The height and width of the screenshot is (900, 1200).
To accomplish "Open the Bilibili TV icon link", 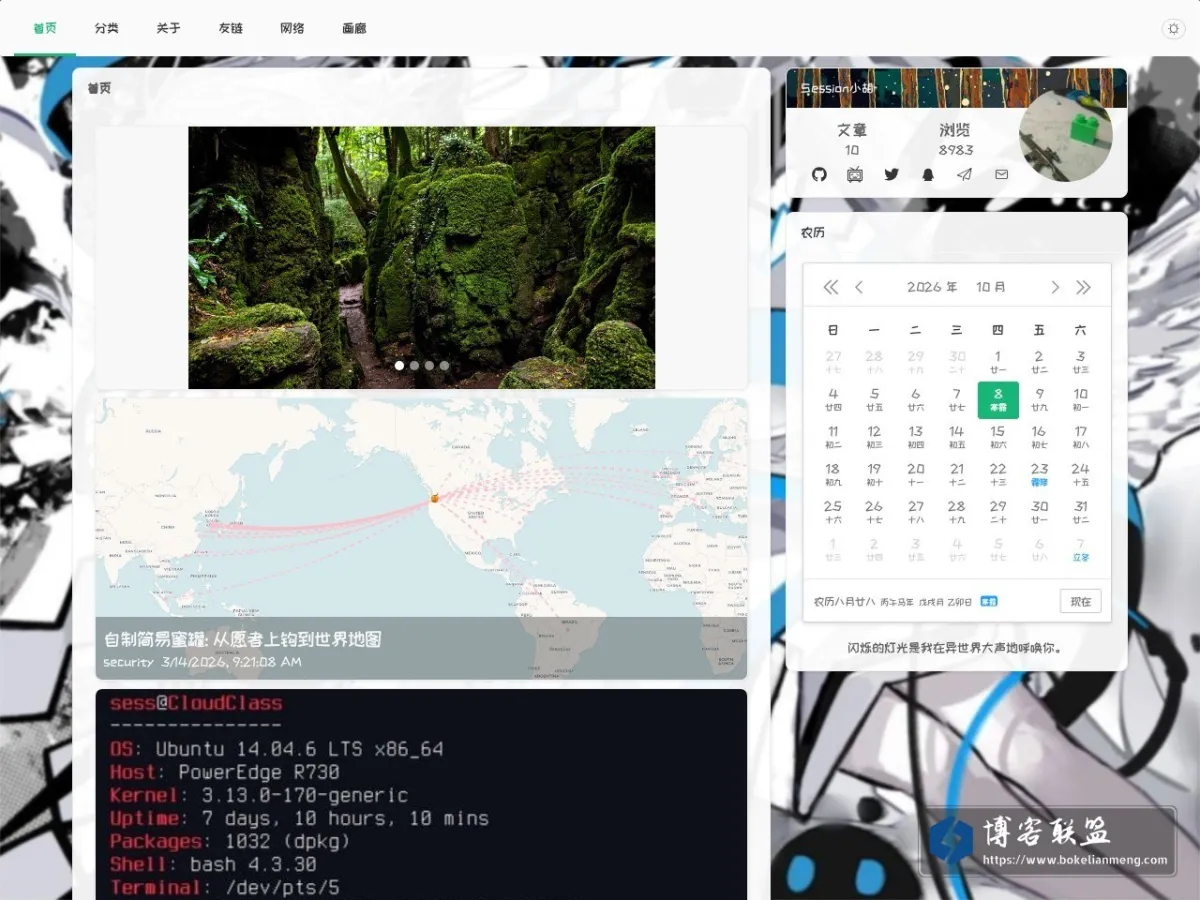I will coord(855,174).
